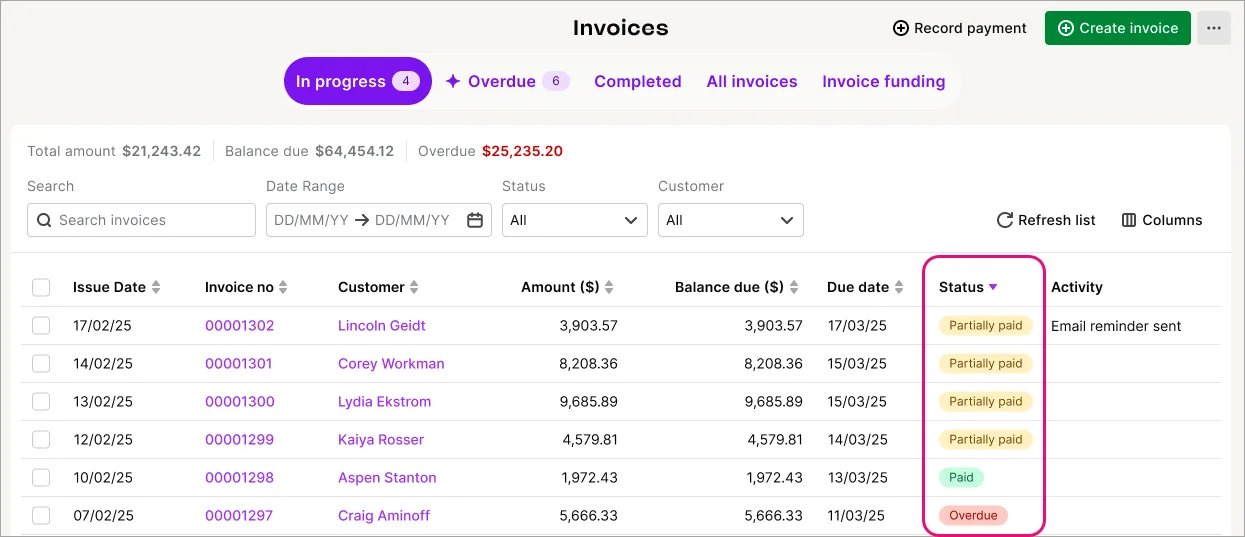Open the Invoice funding tab

tap(884, 81)
